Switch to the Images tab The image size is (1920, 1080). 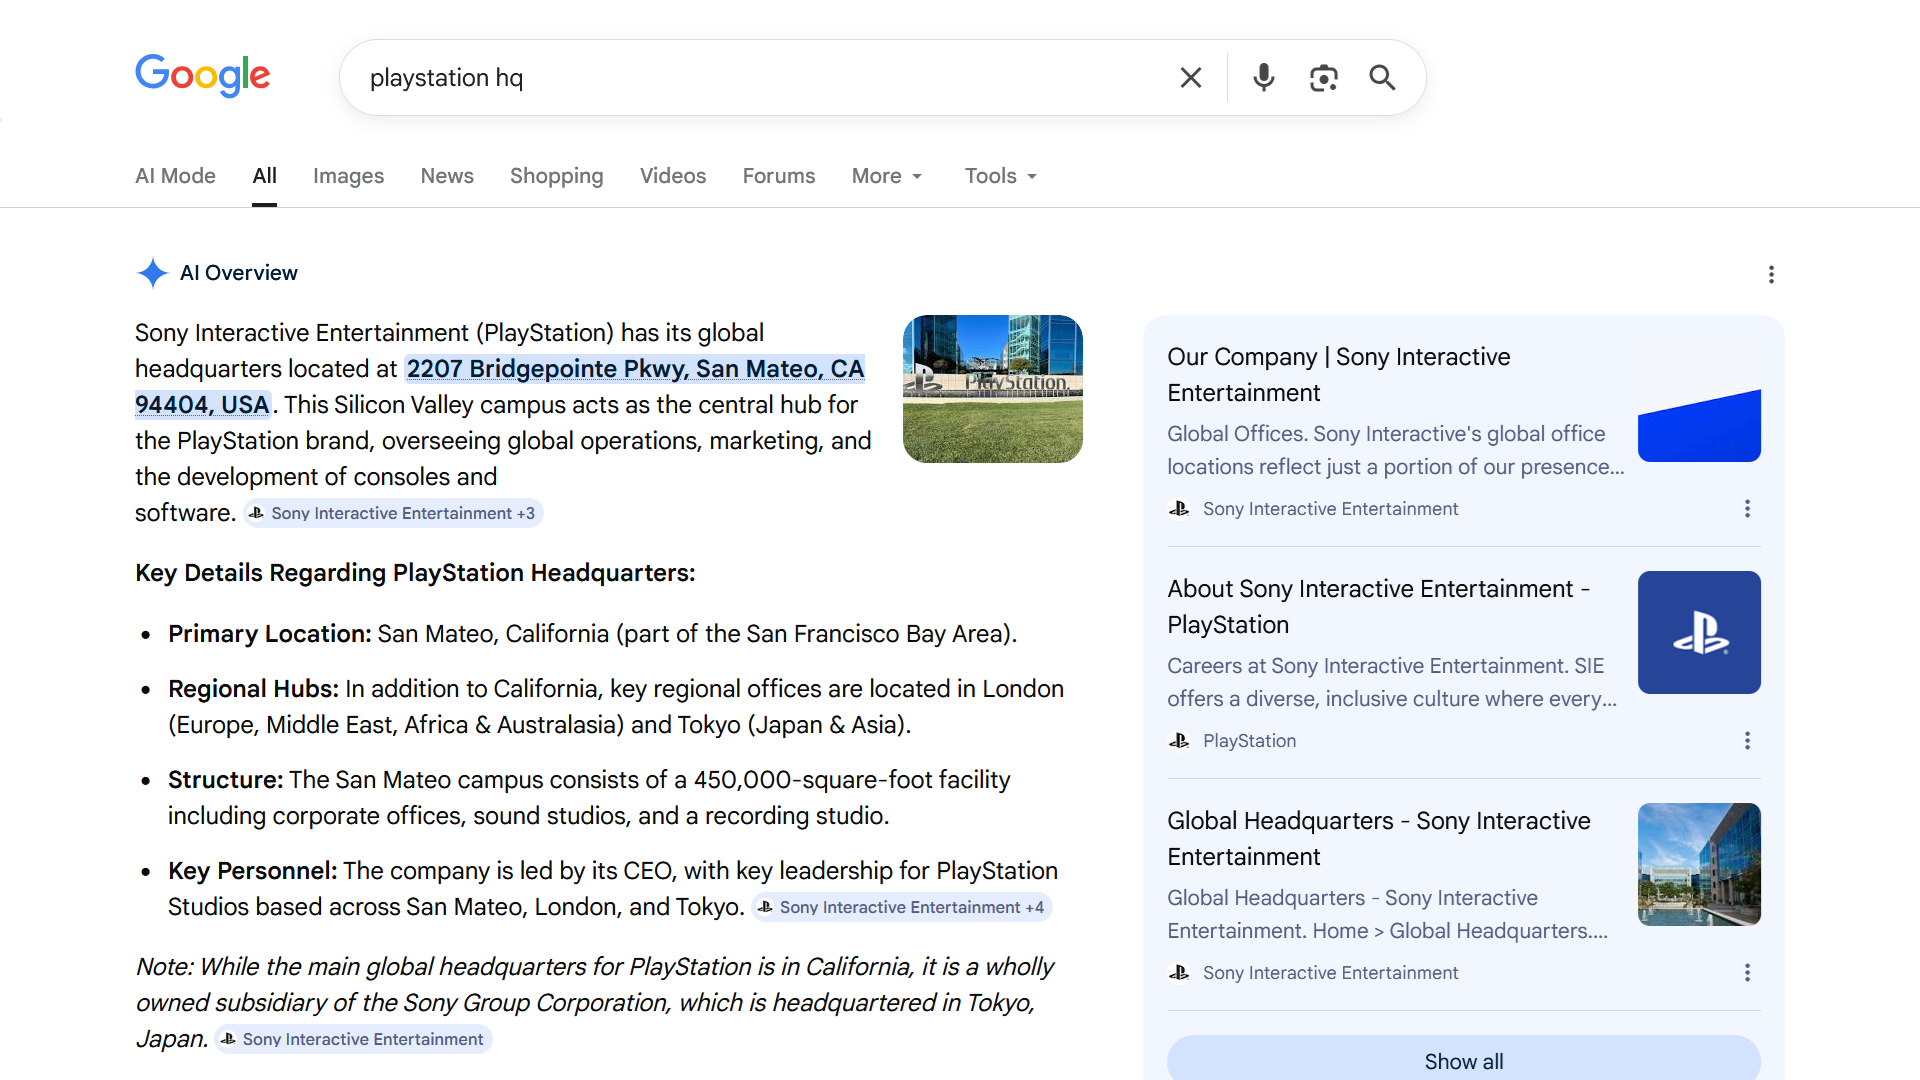pyautogui.click(x=348, y=176)
